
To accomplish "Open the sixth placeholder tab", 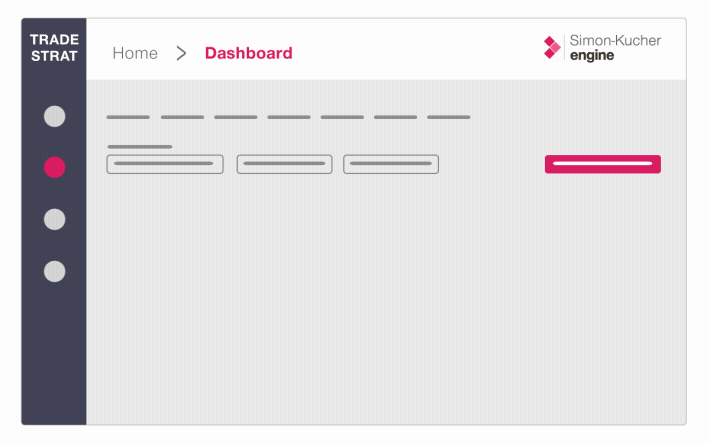I will (395, 117).
